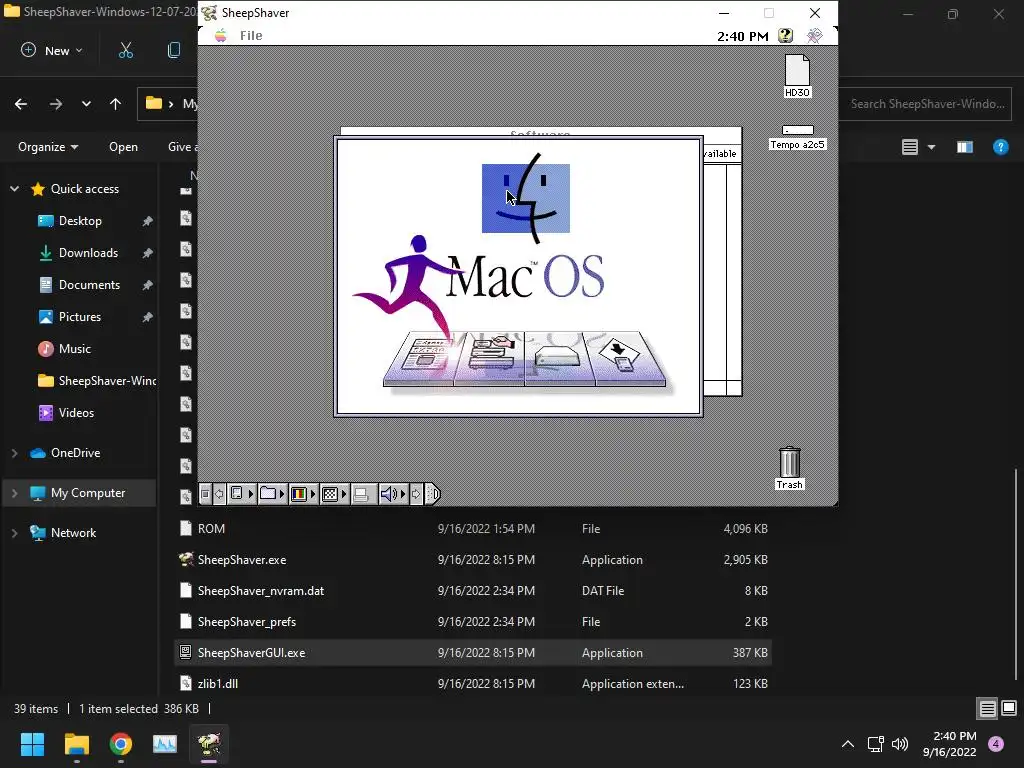
Task: Open File Explorer from taskbar
Action: tap(76, 744)
